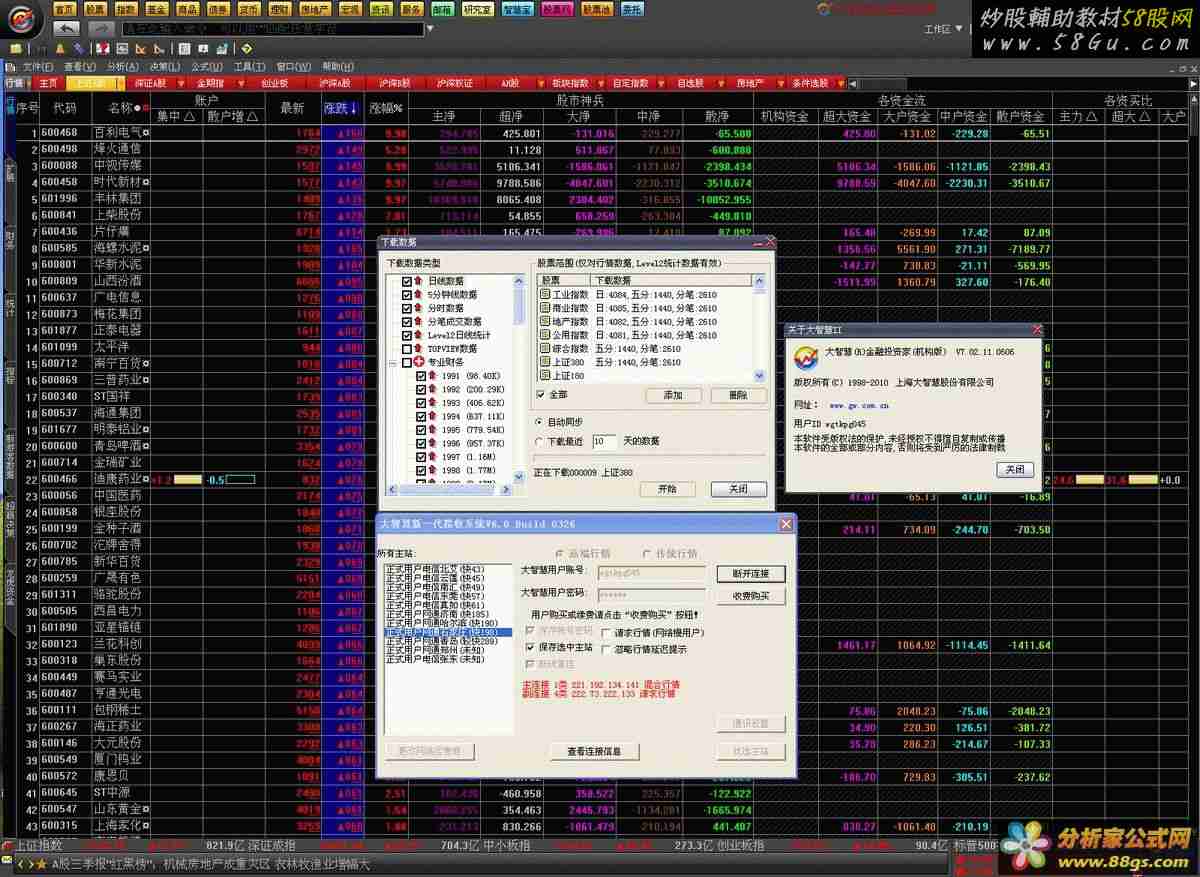1200x877 pixels.
Task: Click the www.gw.com.cn website link
Action: 859,406
